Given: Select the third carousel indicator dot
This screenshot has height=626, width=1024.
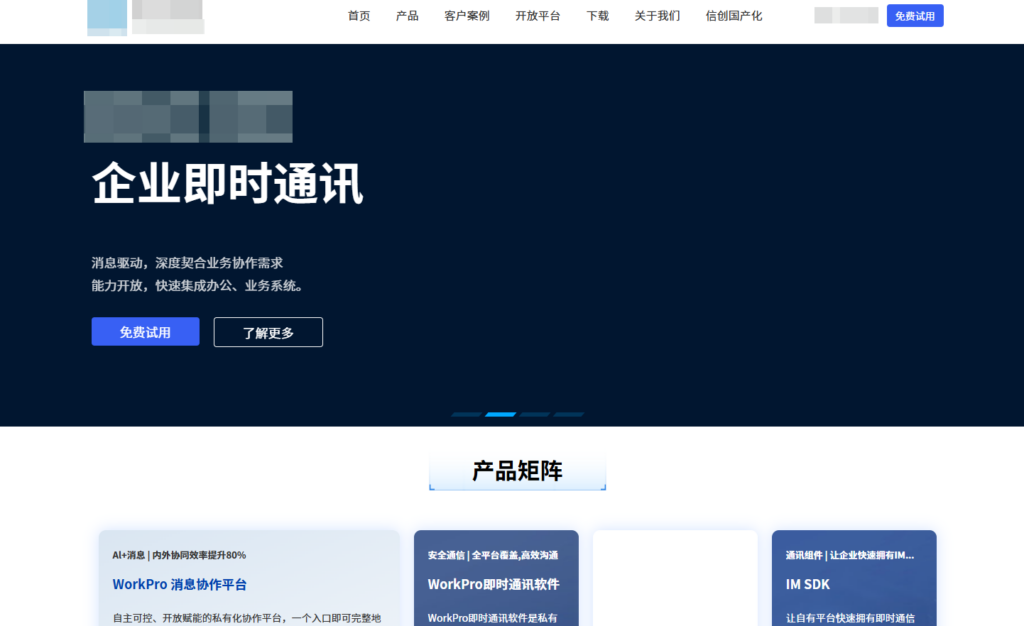Looking at the screenshot, I should pos(534,413).
